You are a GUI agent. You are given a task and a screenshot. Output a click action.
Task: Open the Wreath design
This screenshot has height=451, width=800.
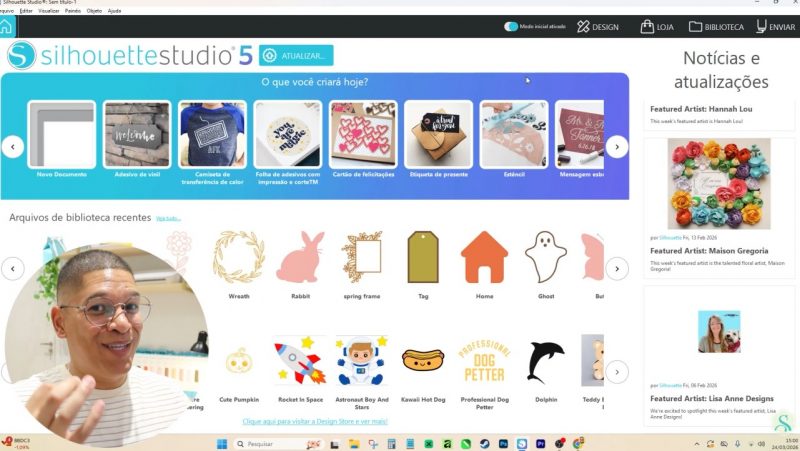tap(239, 258)
